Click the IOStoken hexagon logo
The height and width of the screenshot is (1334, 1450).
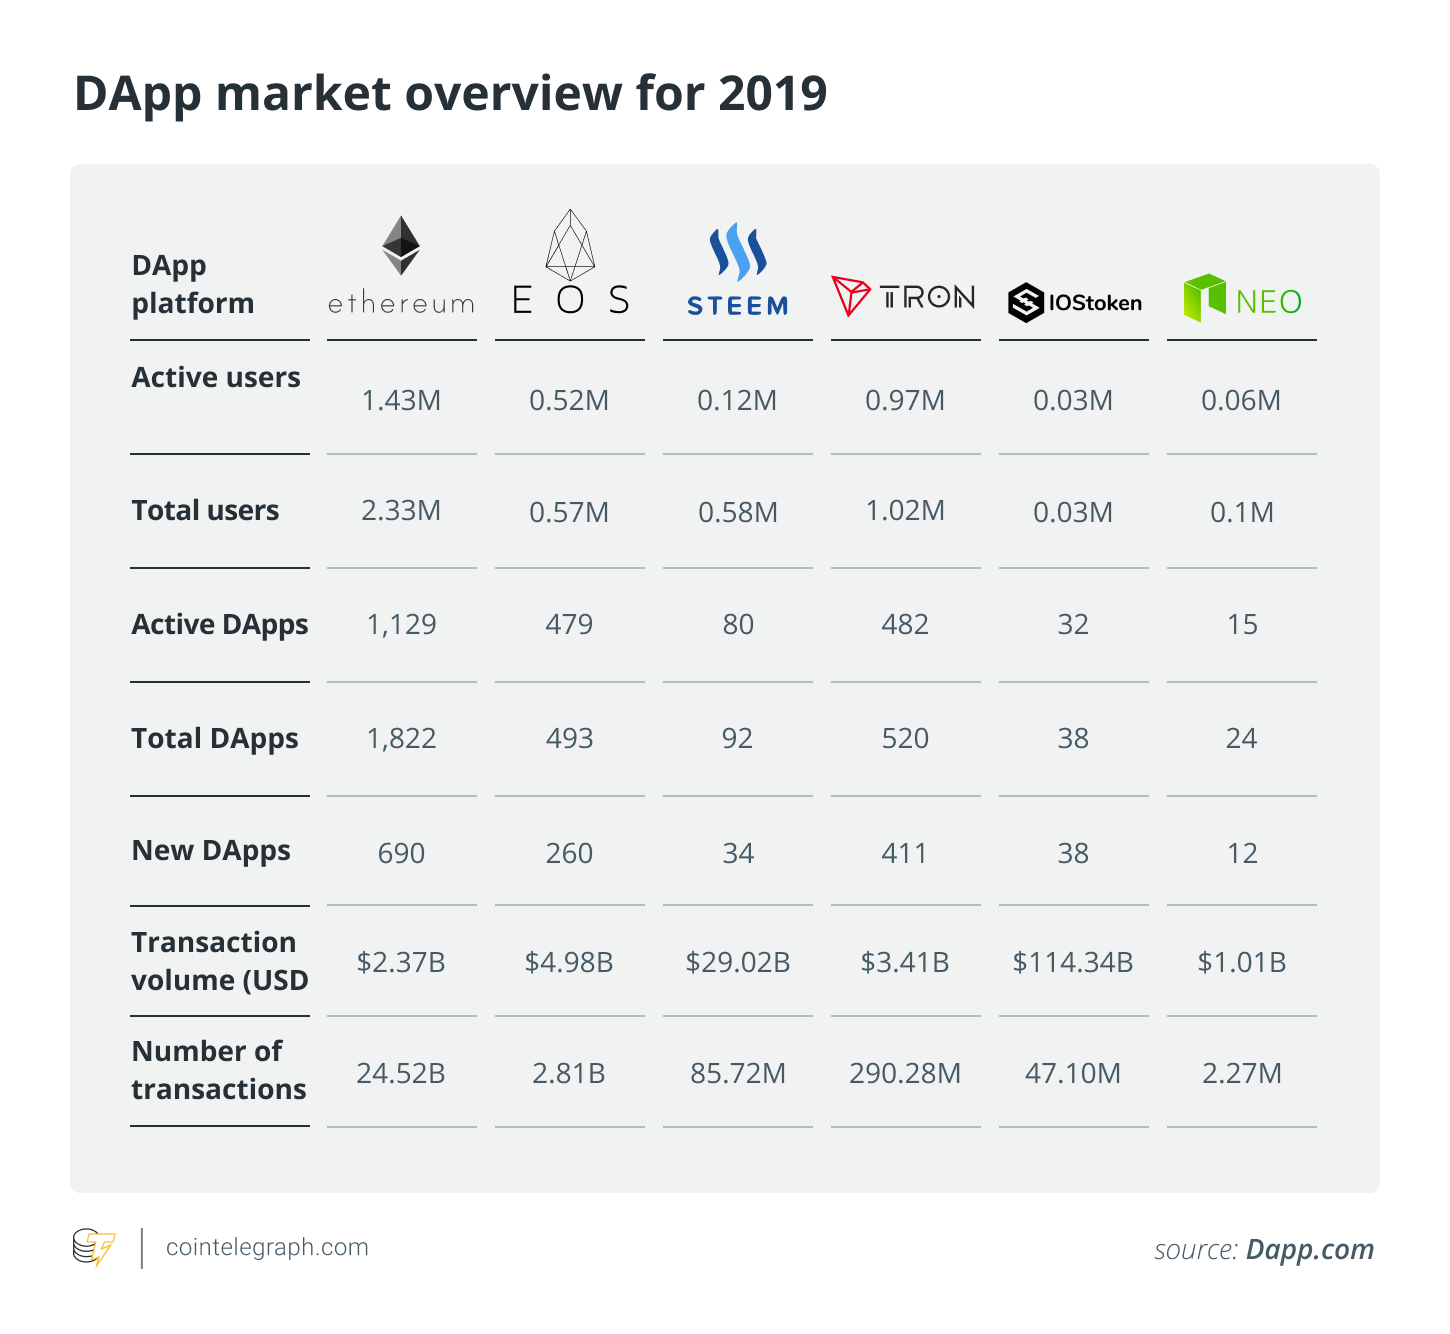tap(1026, 302)
